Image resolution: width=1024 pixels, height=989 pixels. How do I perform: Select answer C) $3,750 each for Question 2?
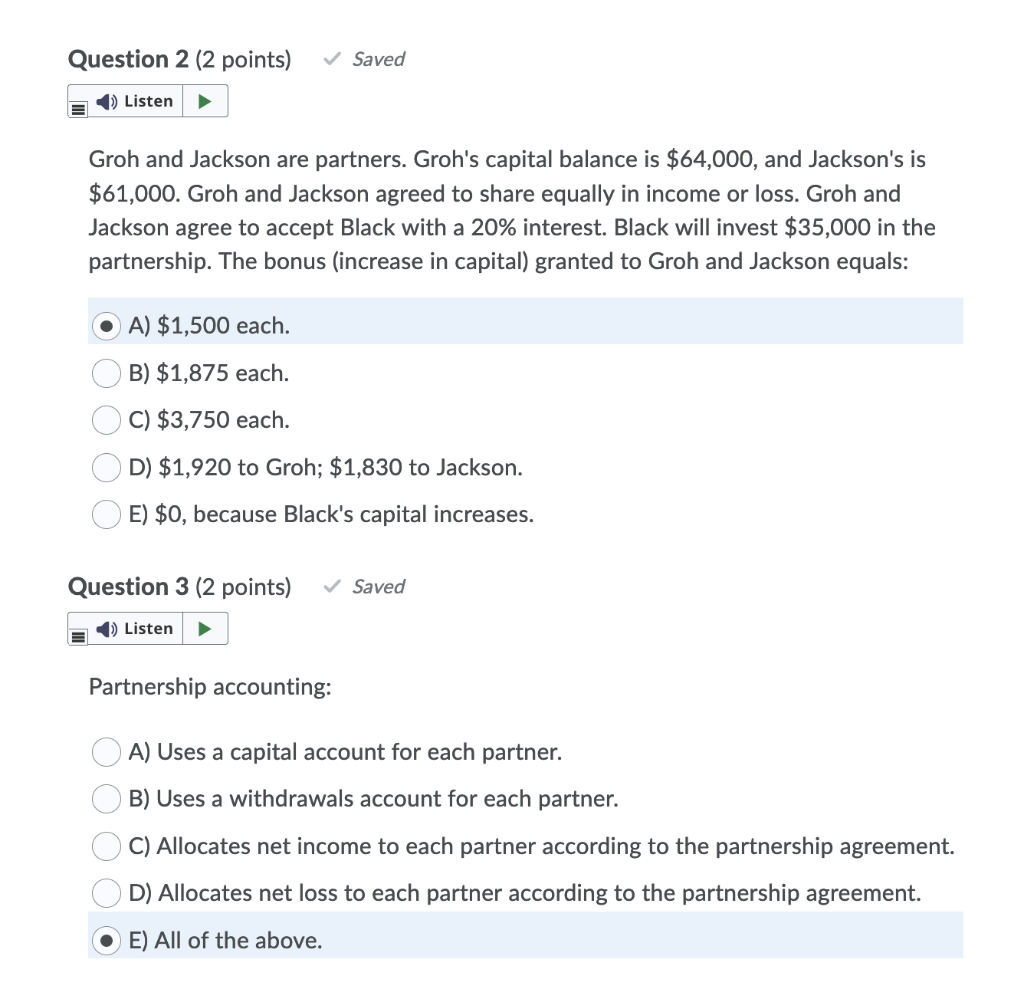[x=106, y=420]
